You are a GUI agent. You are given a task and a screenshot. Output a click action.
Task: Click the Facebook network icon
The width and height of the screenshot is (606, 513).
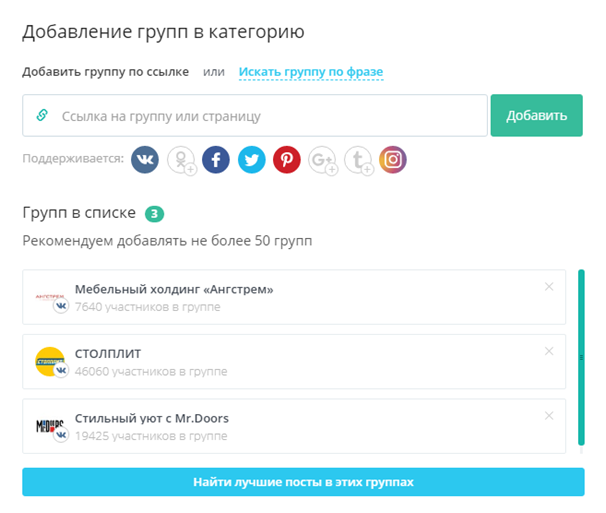[x=216, y=160]
